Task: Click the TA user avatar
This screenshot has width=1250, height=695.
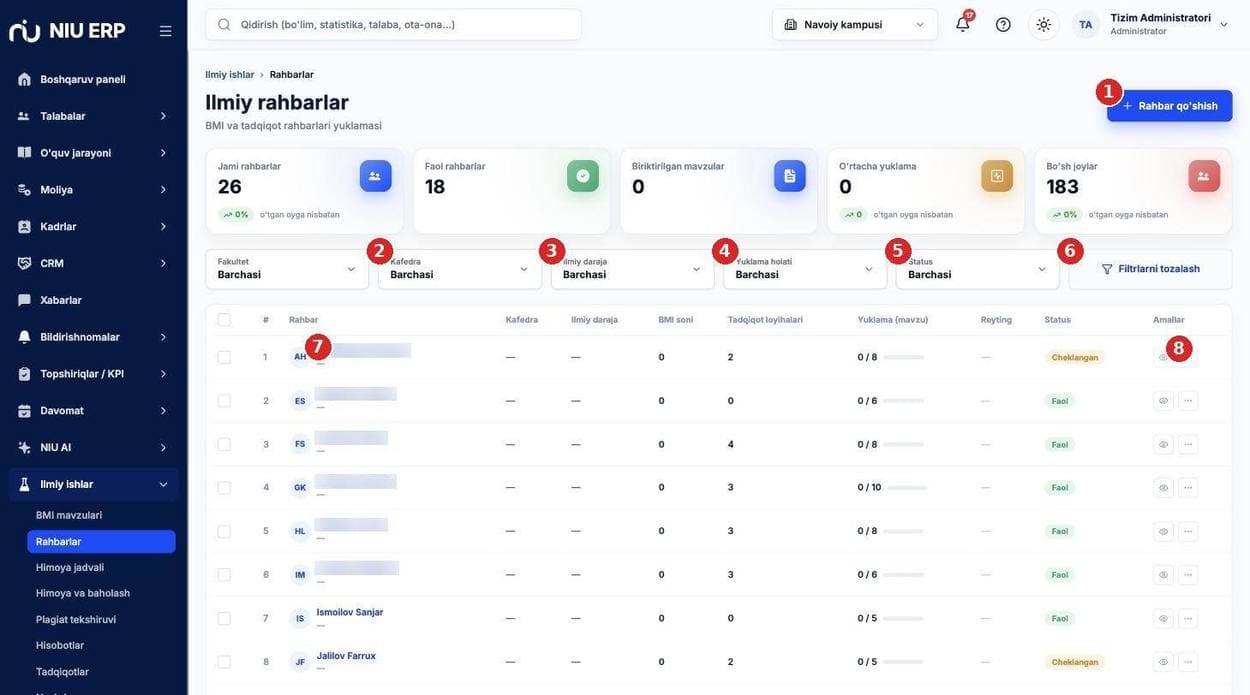Action: [1086, 24]
